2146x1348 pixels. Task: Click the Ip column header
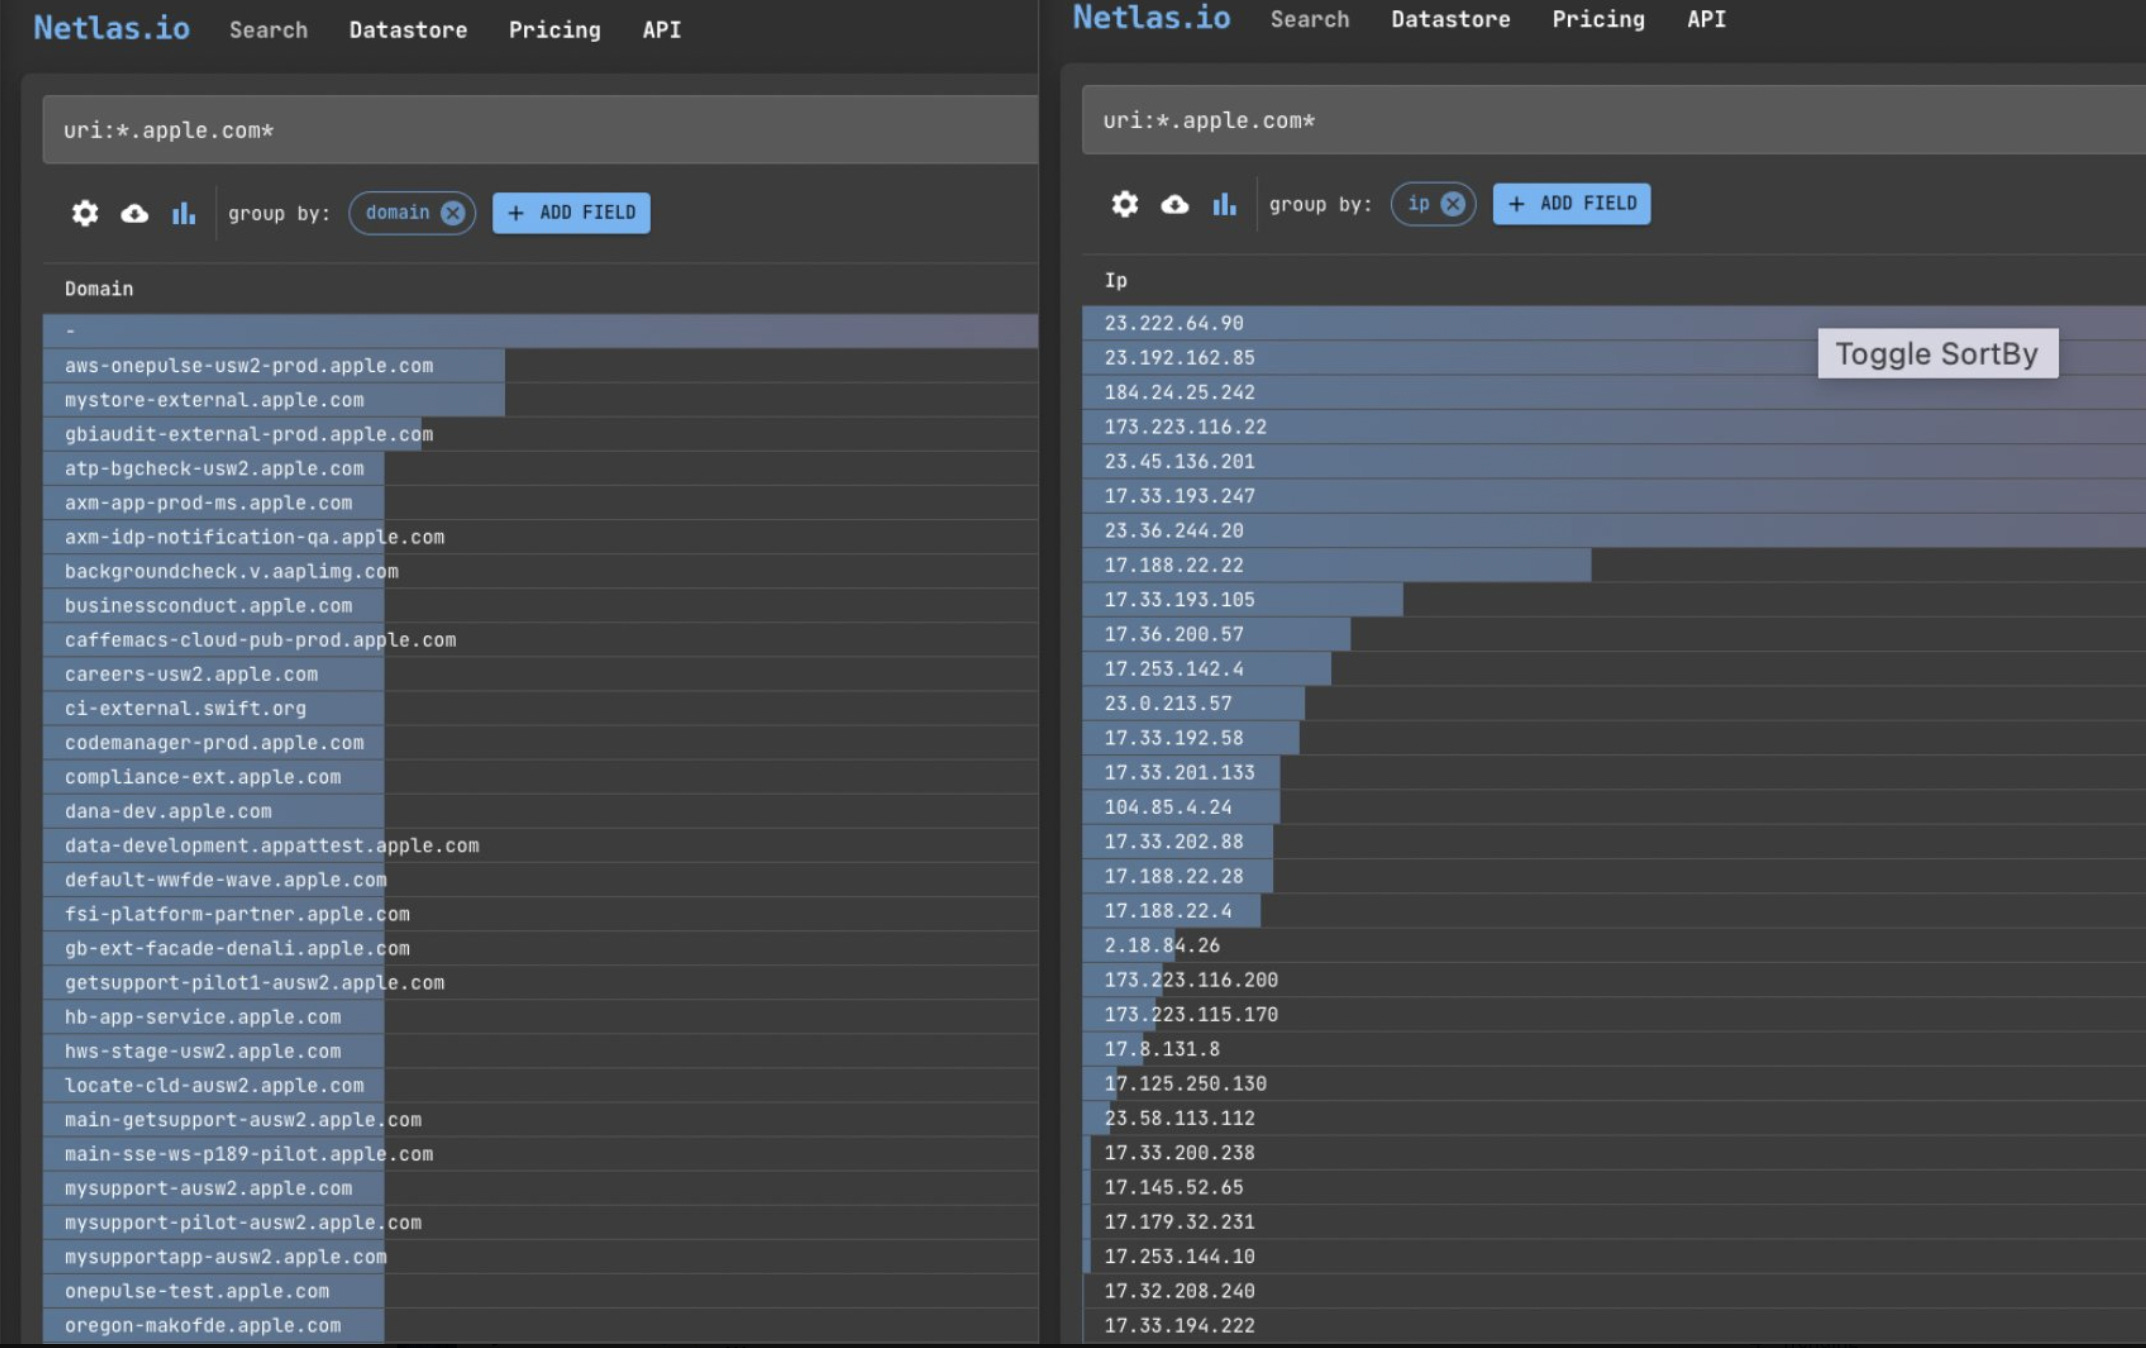[x=1116, y=281]
